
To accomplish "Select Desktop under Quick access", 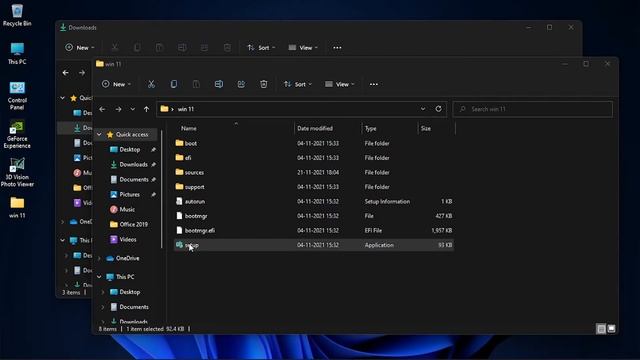I will [130, 150].
